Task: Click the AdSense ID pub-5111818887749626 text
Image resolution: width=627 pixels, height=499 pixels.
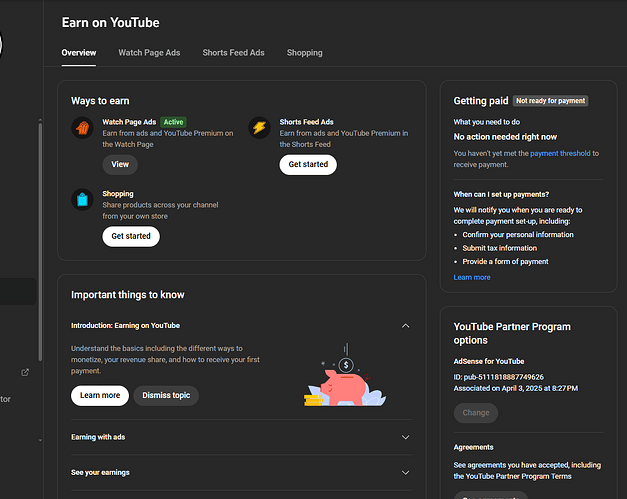Action: 499,377
